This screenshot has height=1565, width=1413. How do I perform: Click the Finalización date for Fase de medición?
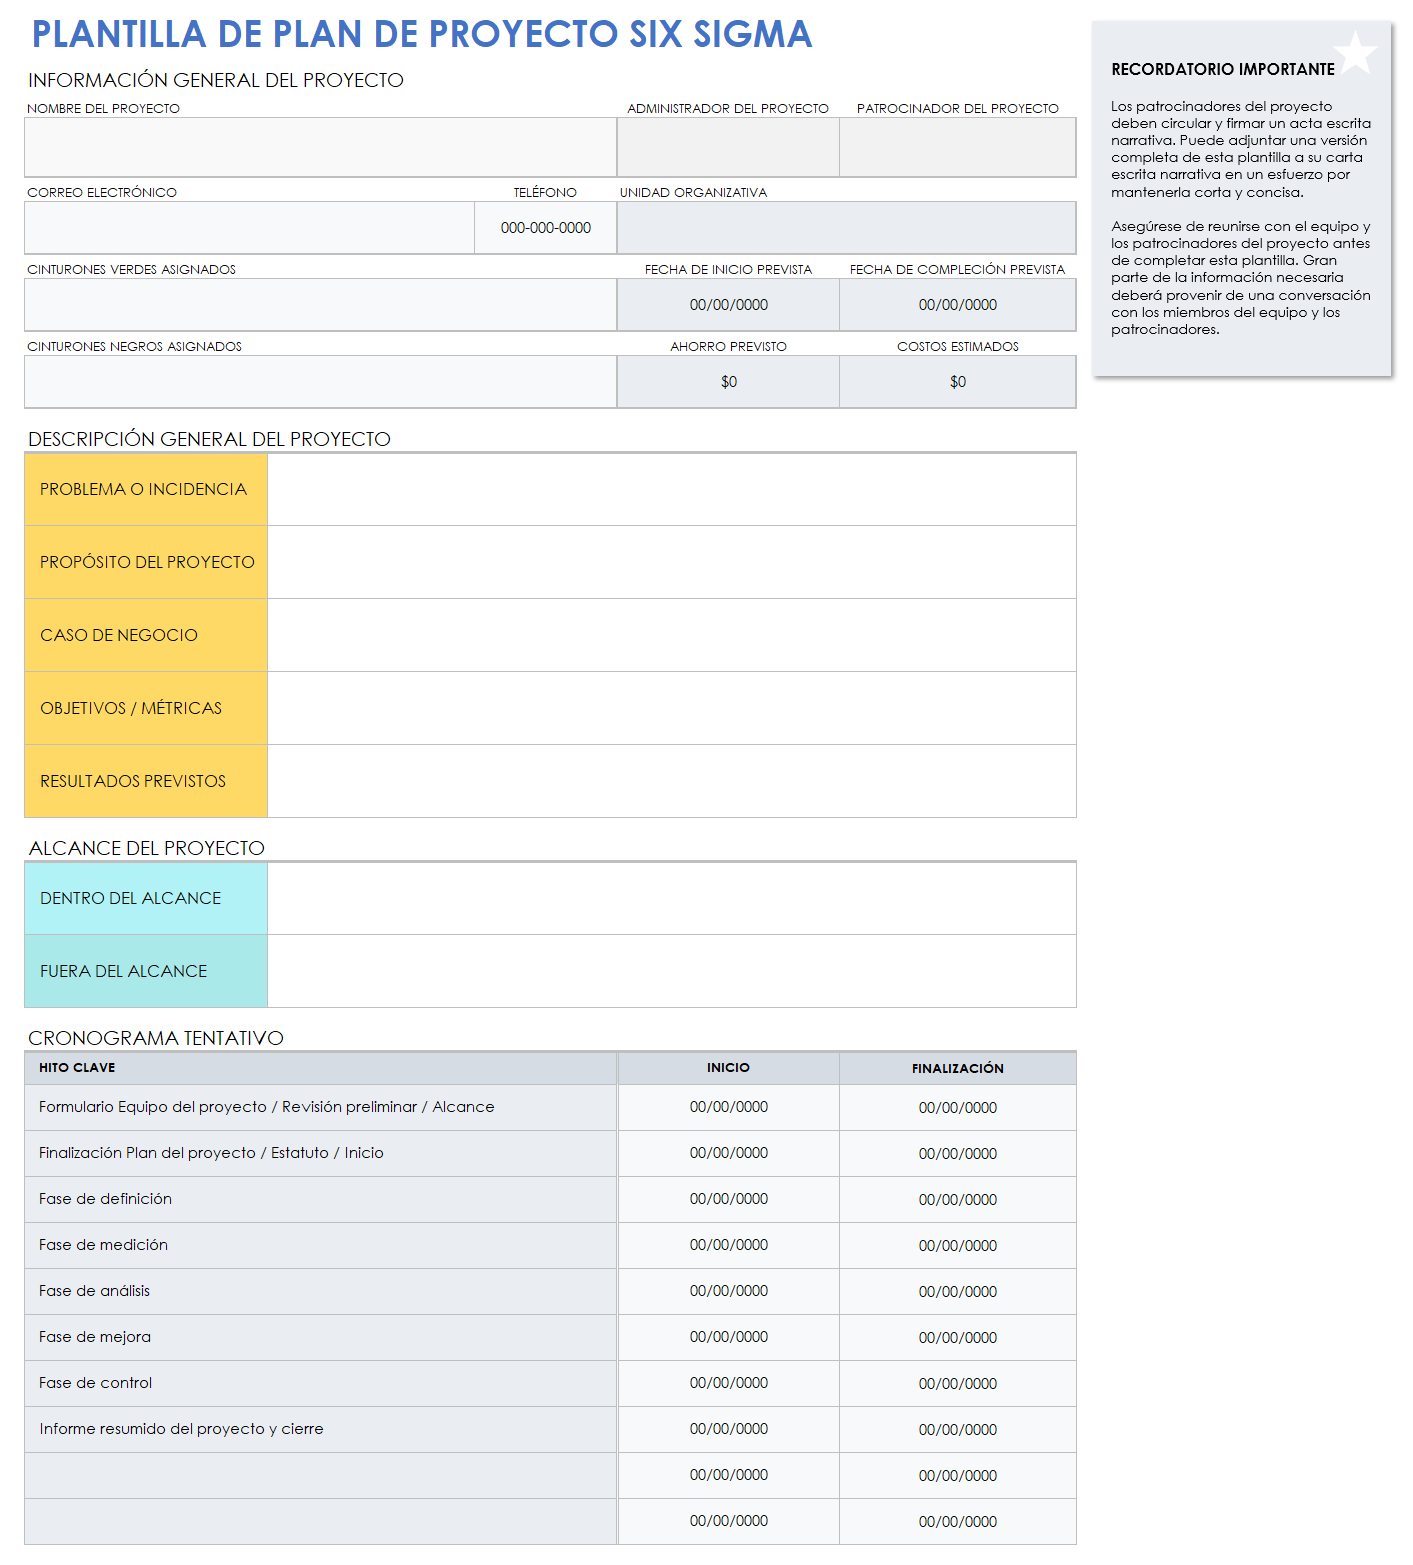point(958,1245)
